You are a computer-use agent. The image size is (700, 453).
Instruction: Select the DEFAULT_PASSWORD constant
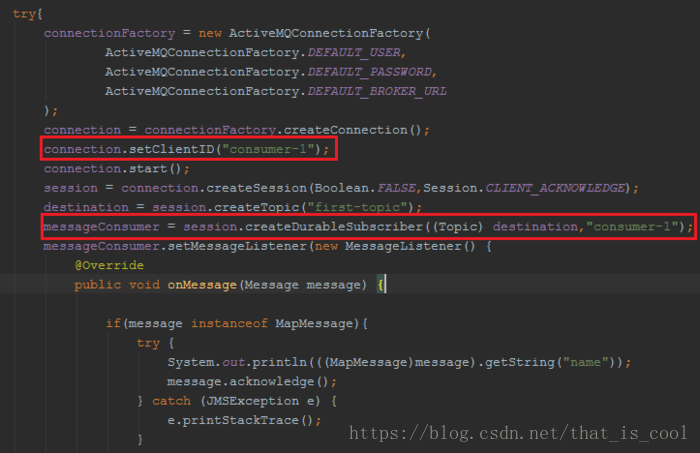point(370,72)
